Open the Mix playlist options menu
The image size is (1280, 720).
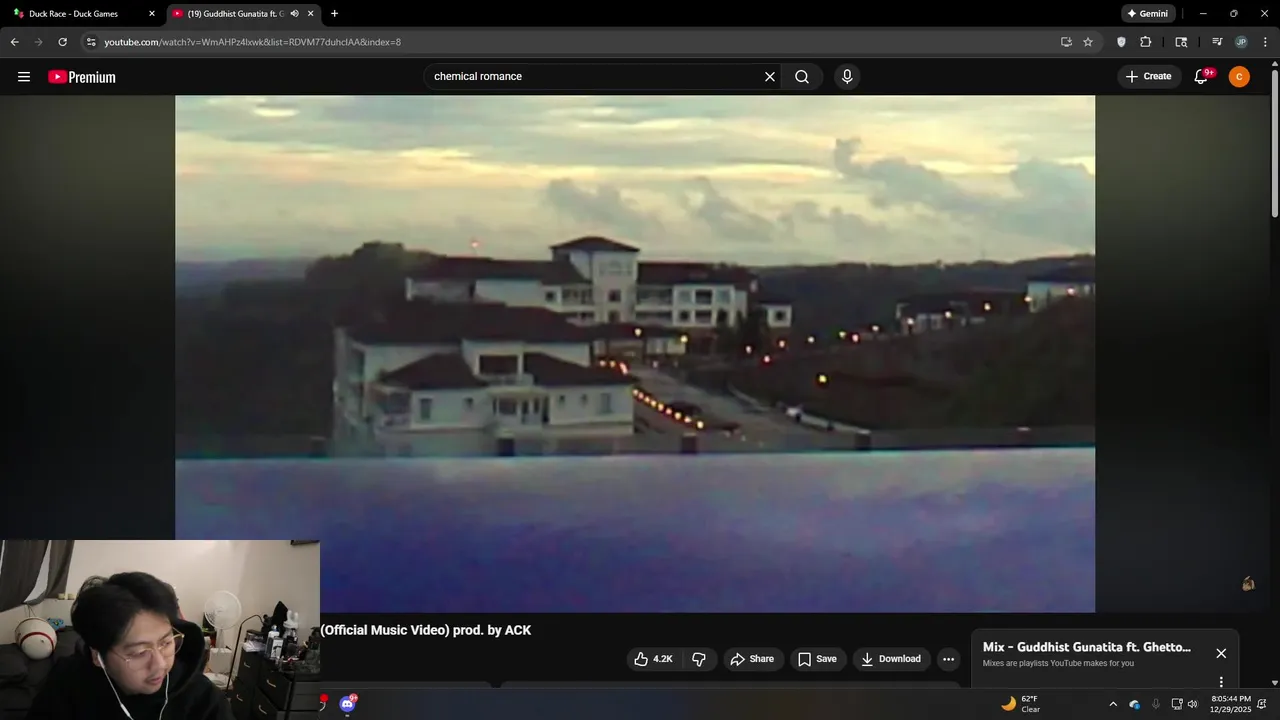(1221, 682)
